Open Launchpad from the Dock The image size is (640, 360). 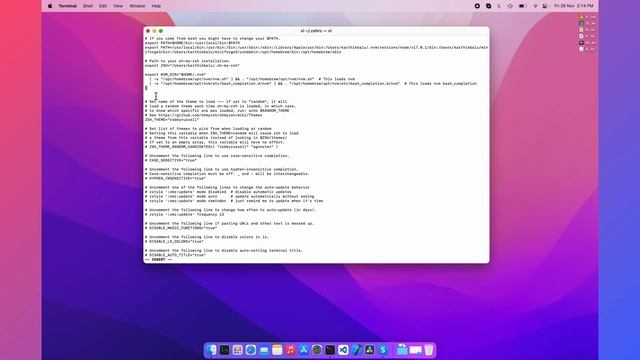(x=238, y=350)
